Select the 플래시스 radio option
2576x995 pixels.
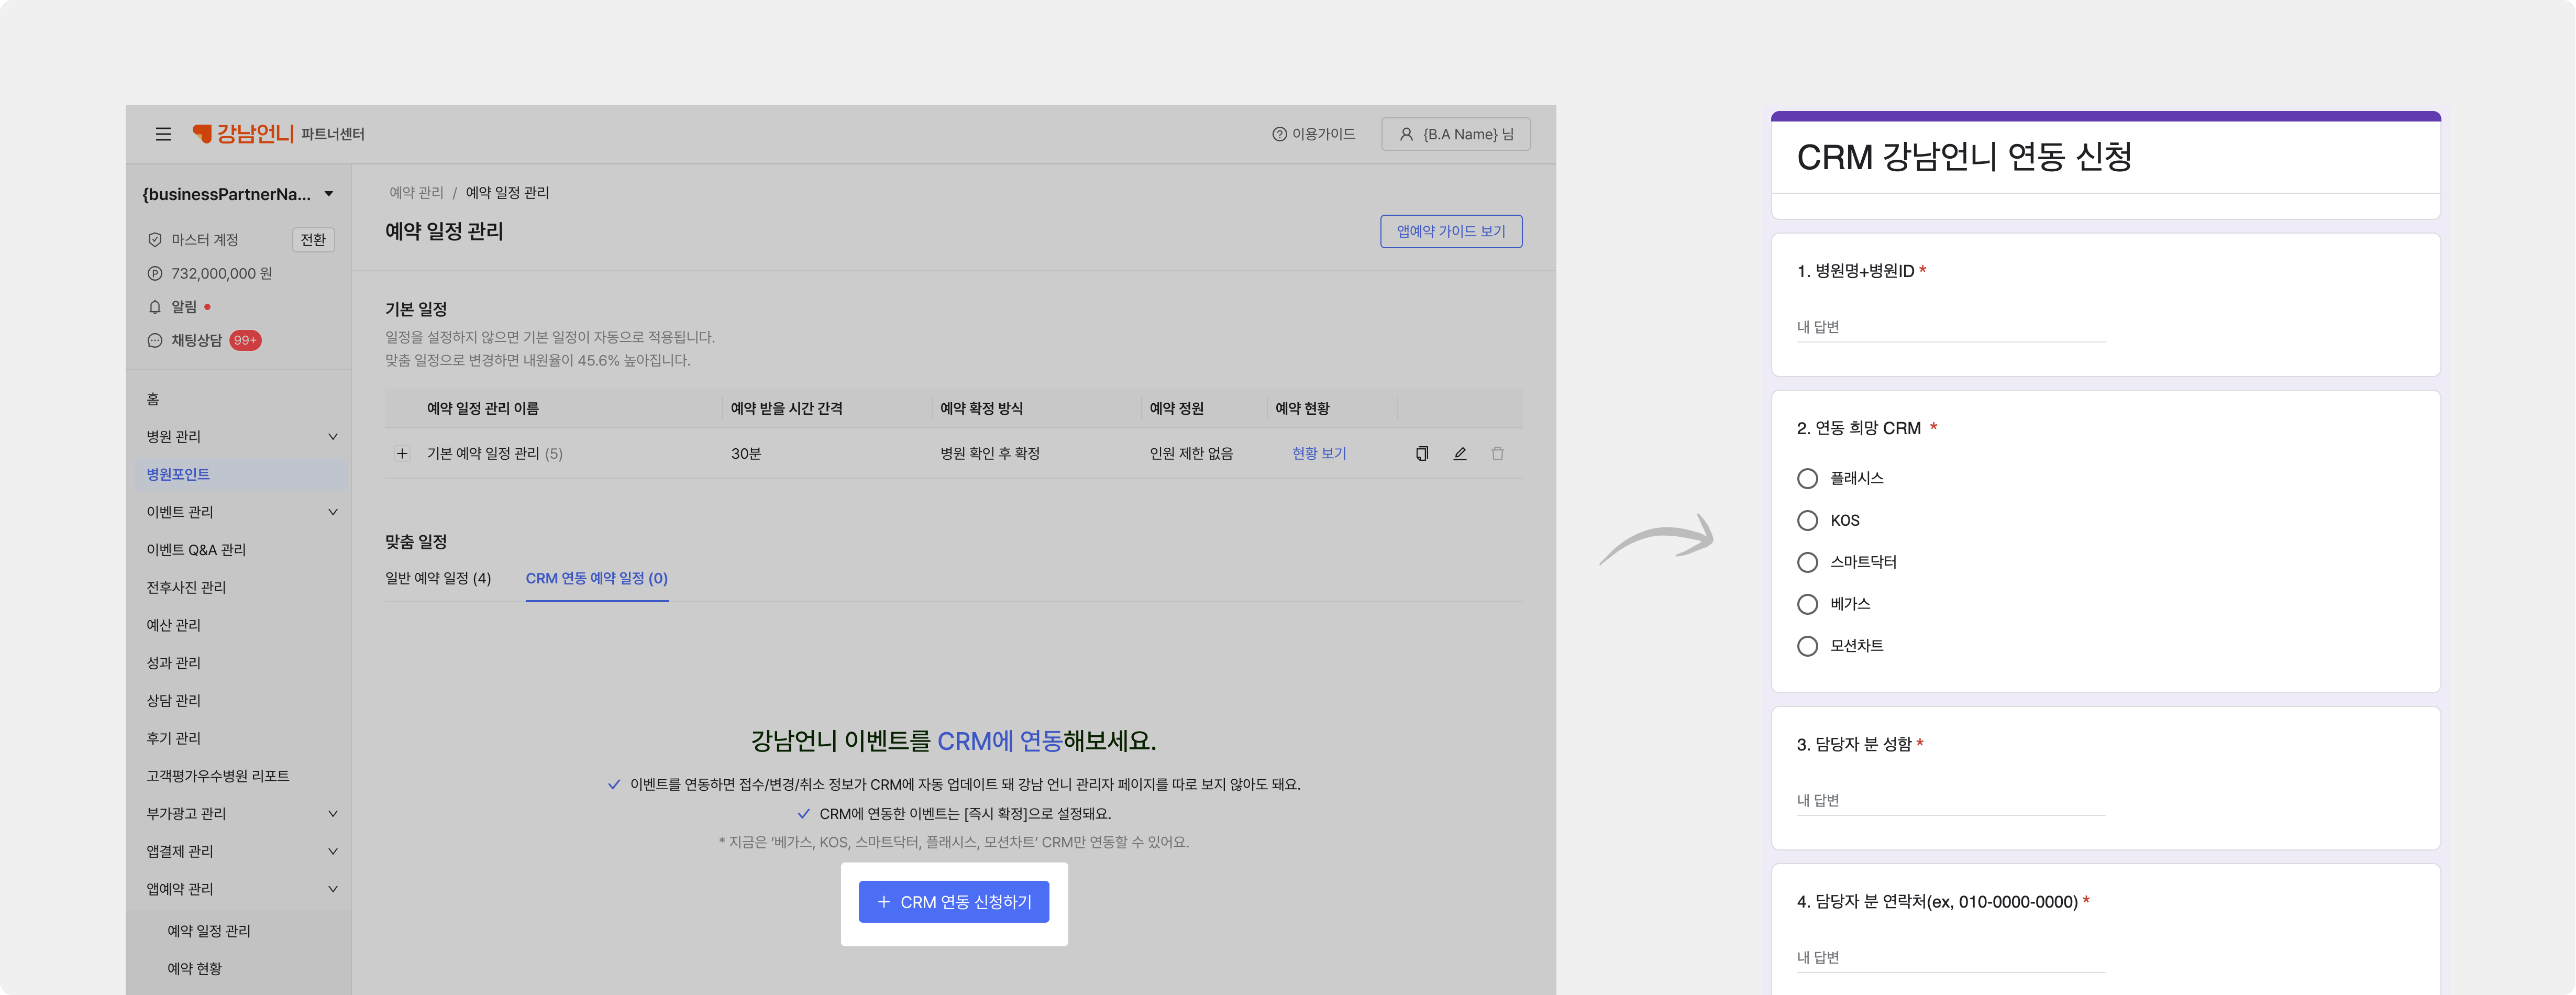(x=1807, y=479)
